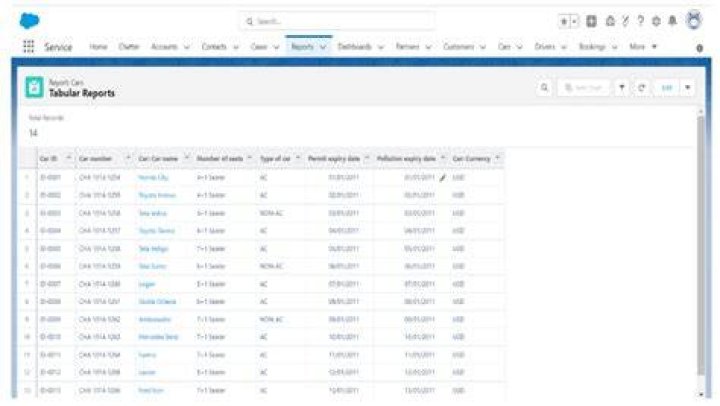The image size is (720, 406).
Task: Expand the Dashboards tab chevron
Action: pyautogui.click(x=380, y=47)
